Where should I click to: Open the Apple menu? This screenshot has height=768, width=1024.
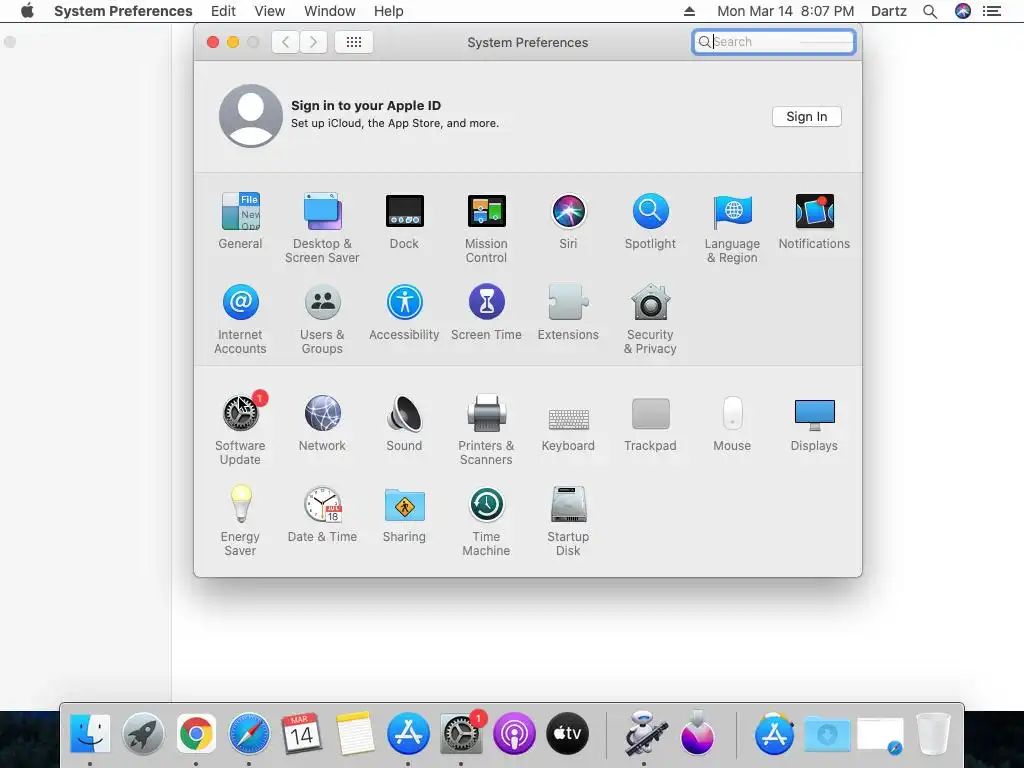(x=27, y=11)
